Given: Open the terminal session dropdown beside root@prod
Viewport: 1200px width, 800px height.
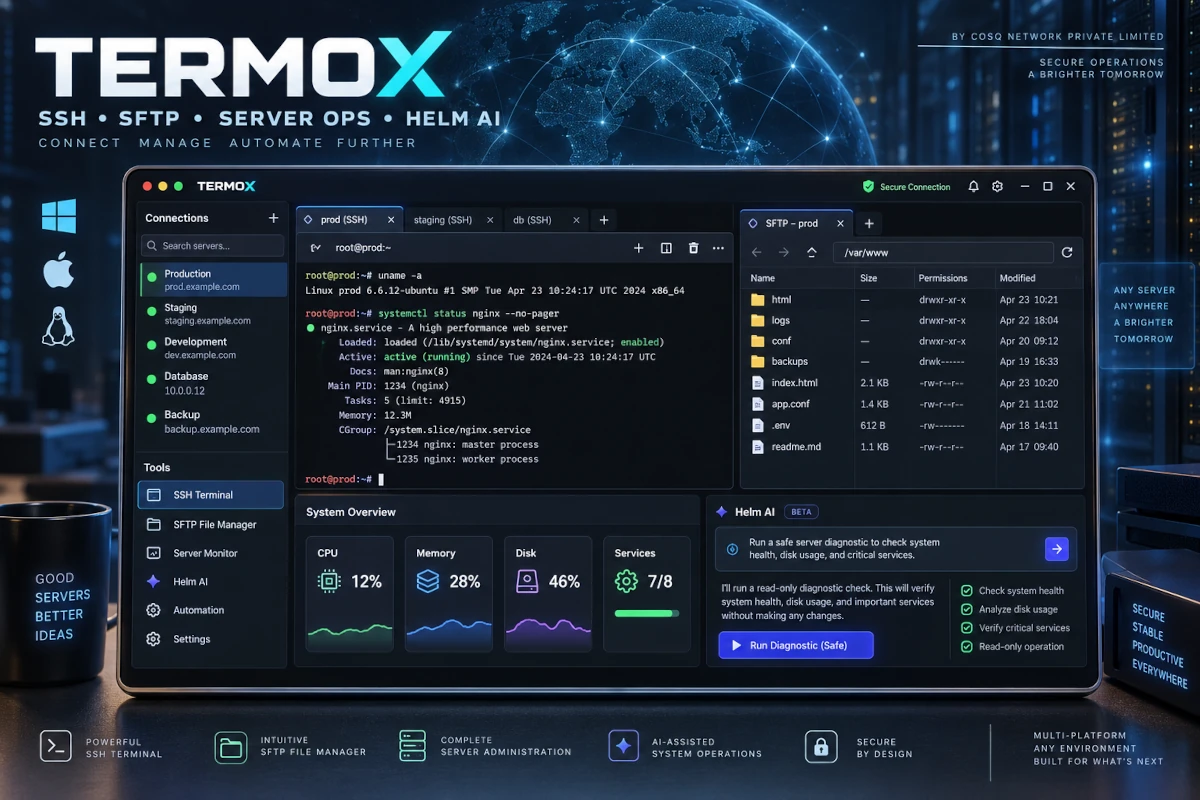Looking at the screenshot, I should tap(315, 248).
